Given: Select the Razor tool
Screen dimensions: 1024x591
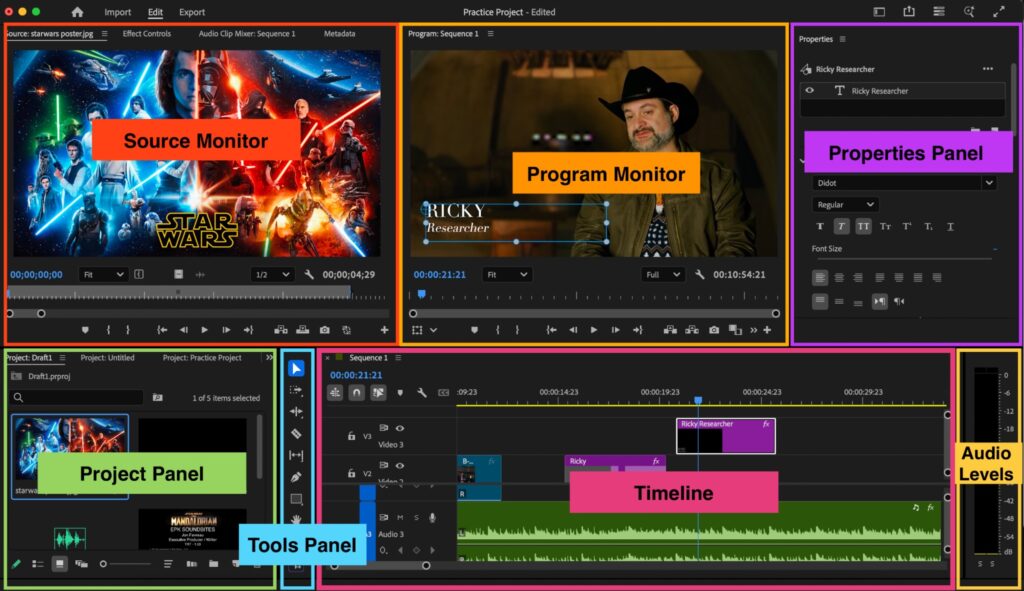Looking at the screenshot, I should 296,434.
